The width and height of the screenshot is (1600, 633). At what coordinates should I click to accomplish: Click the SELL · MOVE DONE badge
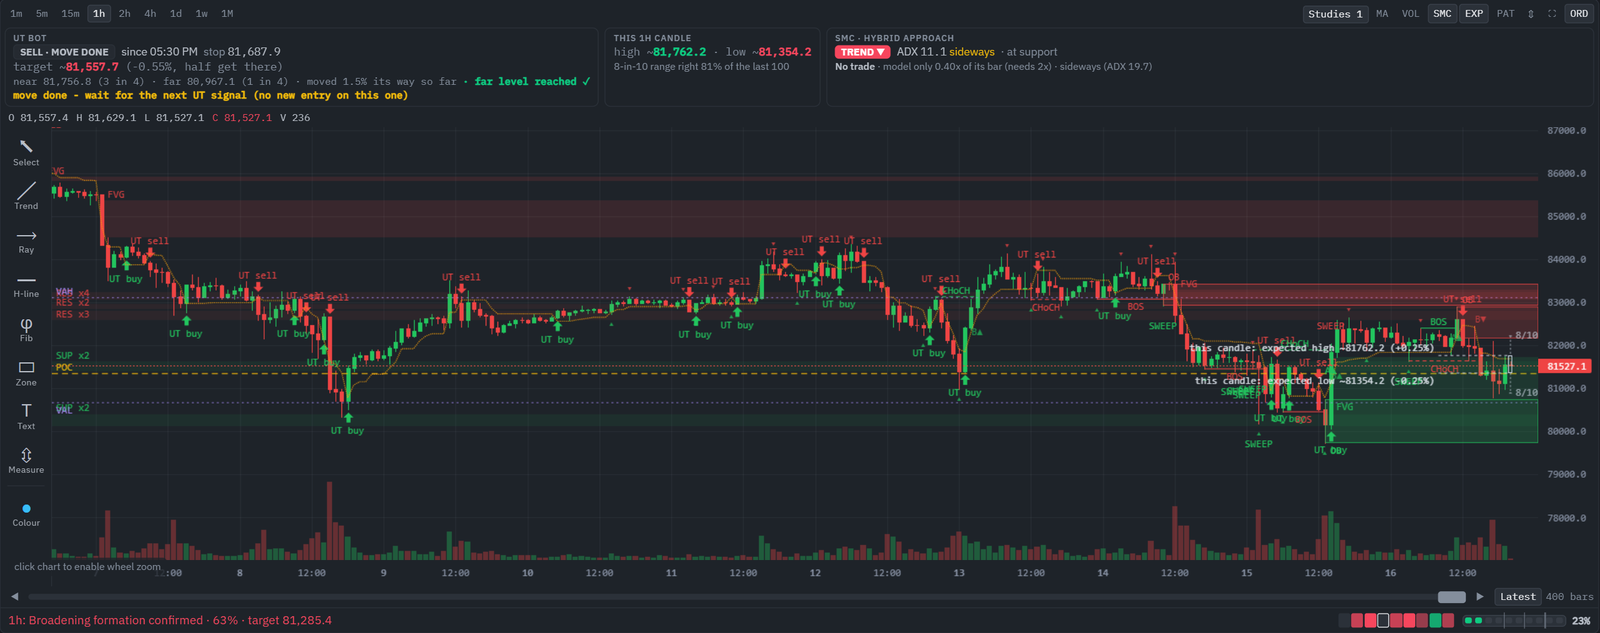(x=64, y=52)
